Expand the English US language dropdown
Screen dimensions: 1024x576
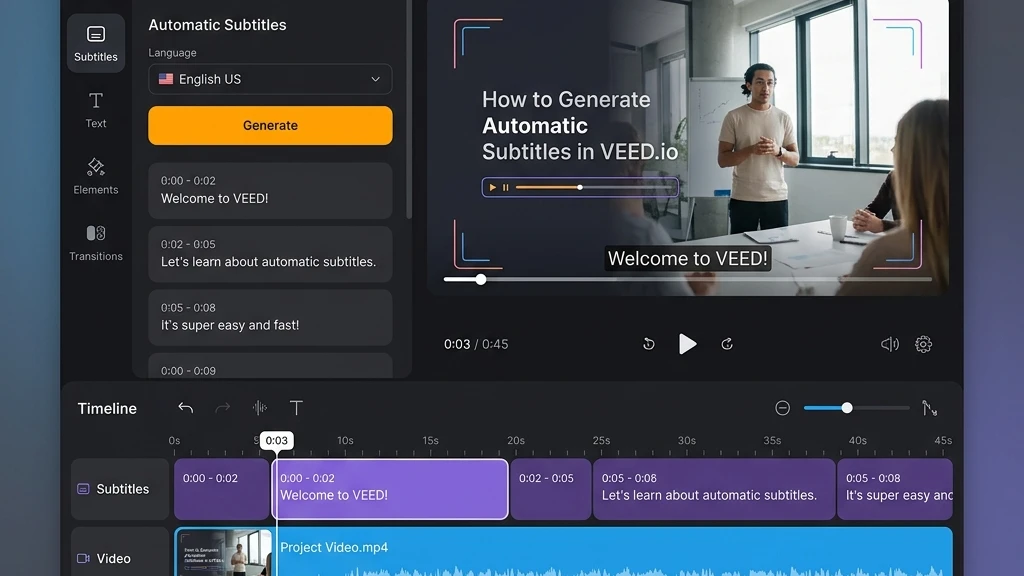point(270,79)
